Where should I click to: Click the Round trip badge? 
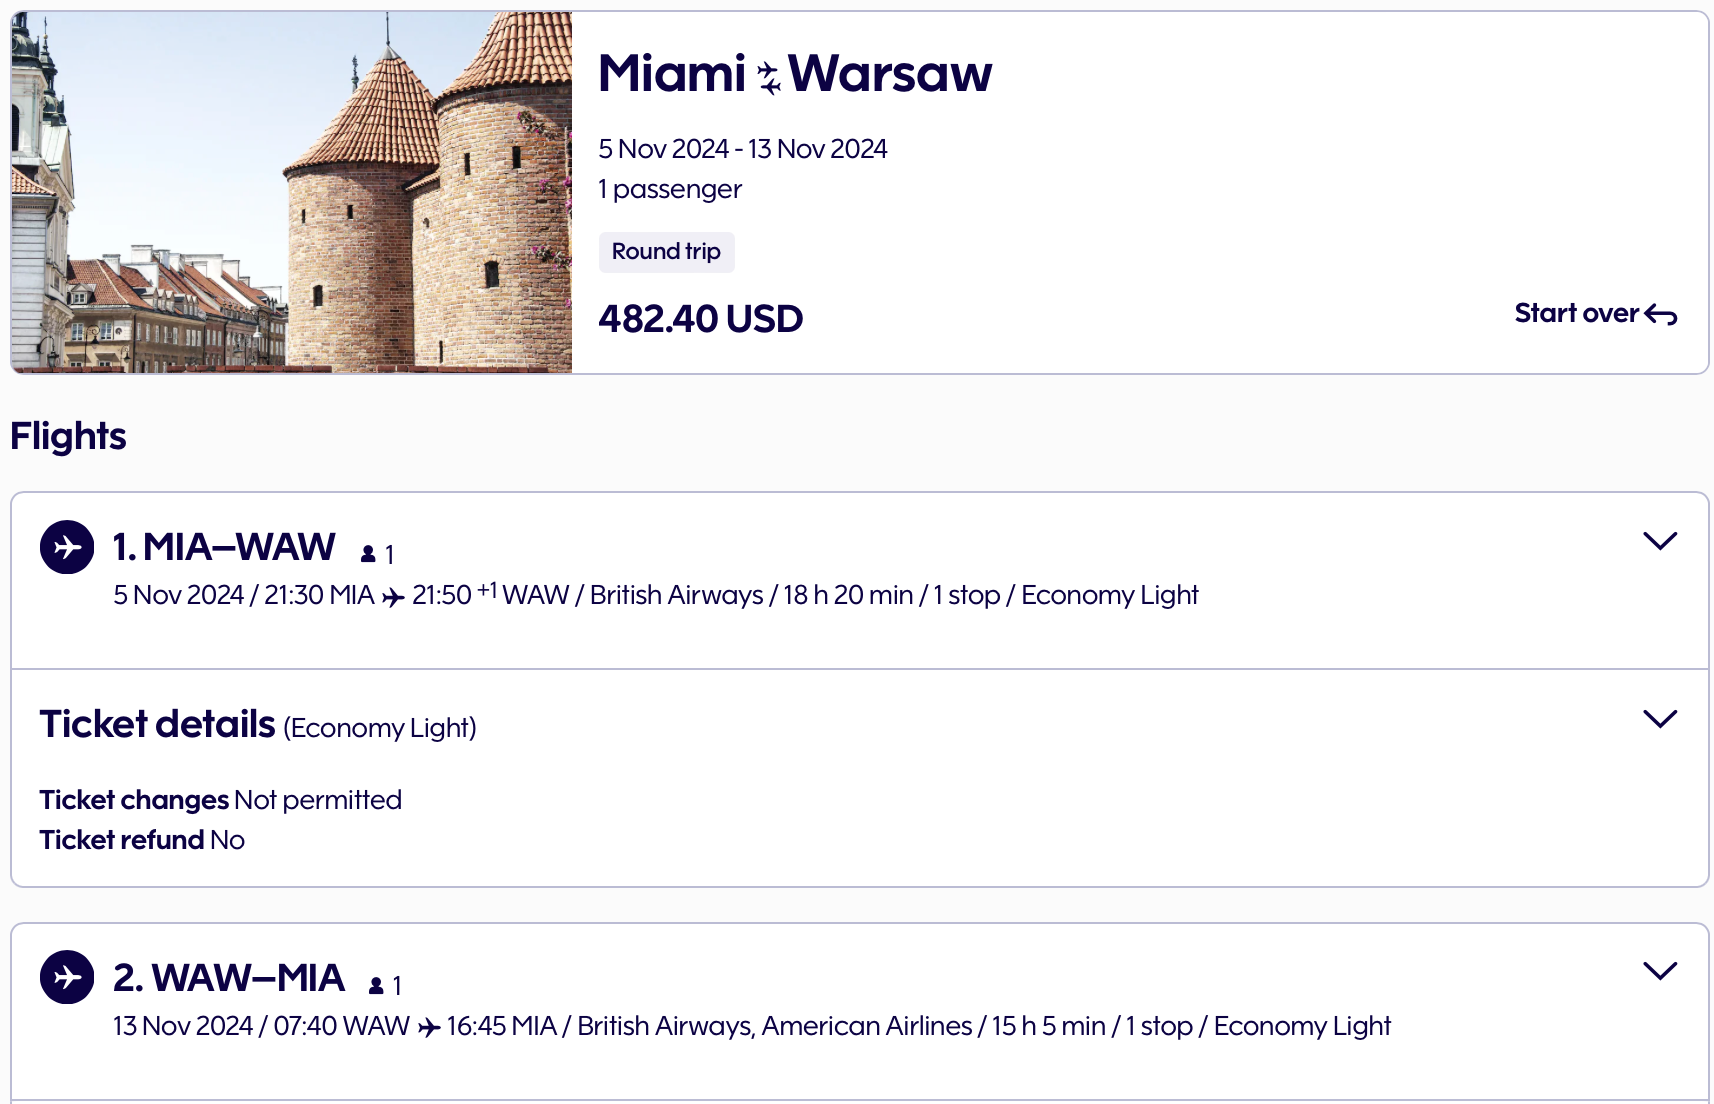coord(666,252)
